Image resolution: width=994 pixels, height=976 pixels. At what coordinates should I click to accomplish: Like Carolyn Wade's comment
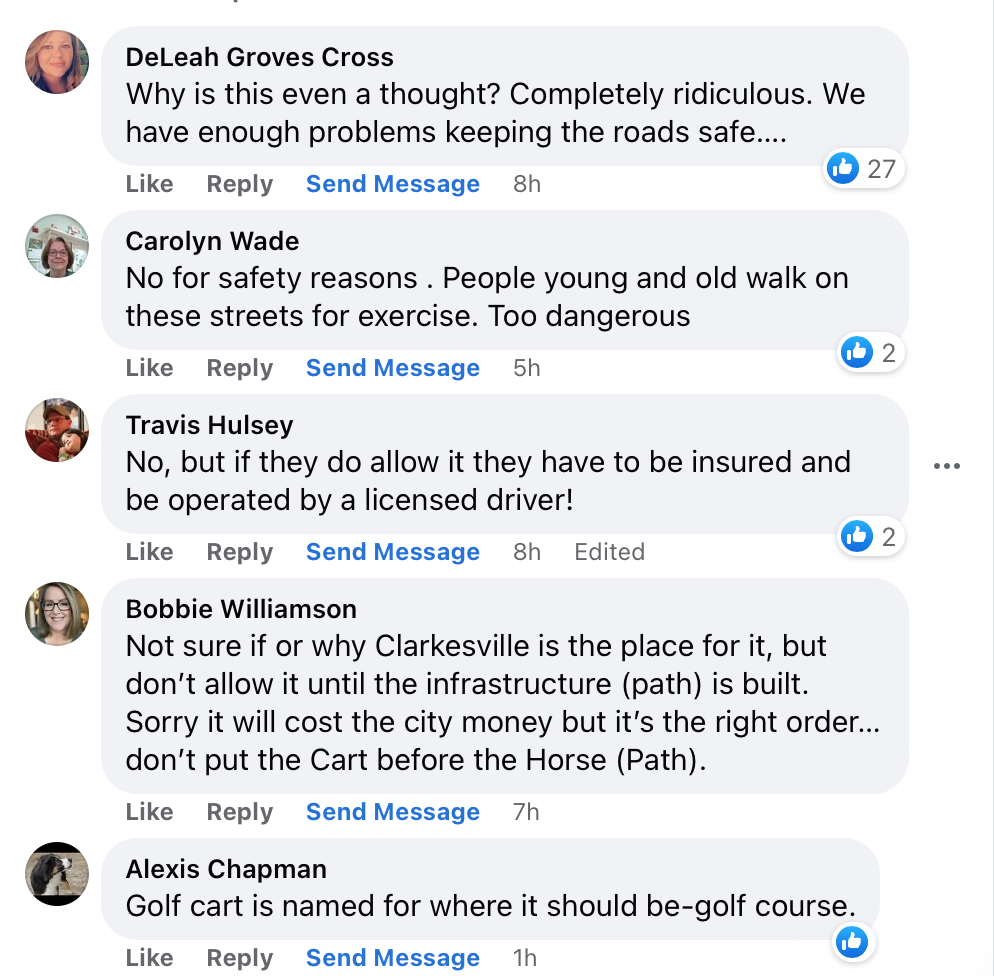click(149, 368)
